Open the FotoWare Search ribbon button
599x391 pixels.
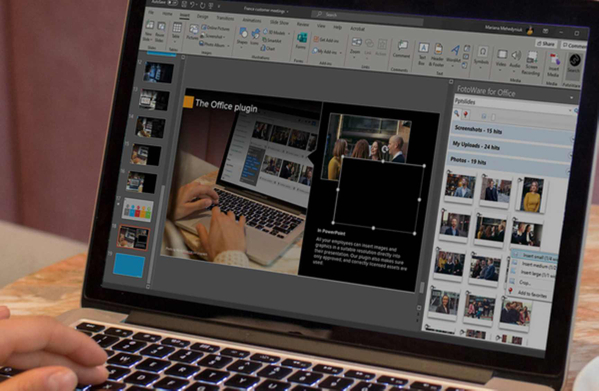tap(574, 64)
